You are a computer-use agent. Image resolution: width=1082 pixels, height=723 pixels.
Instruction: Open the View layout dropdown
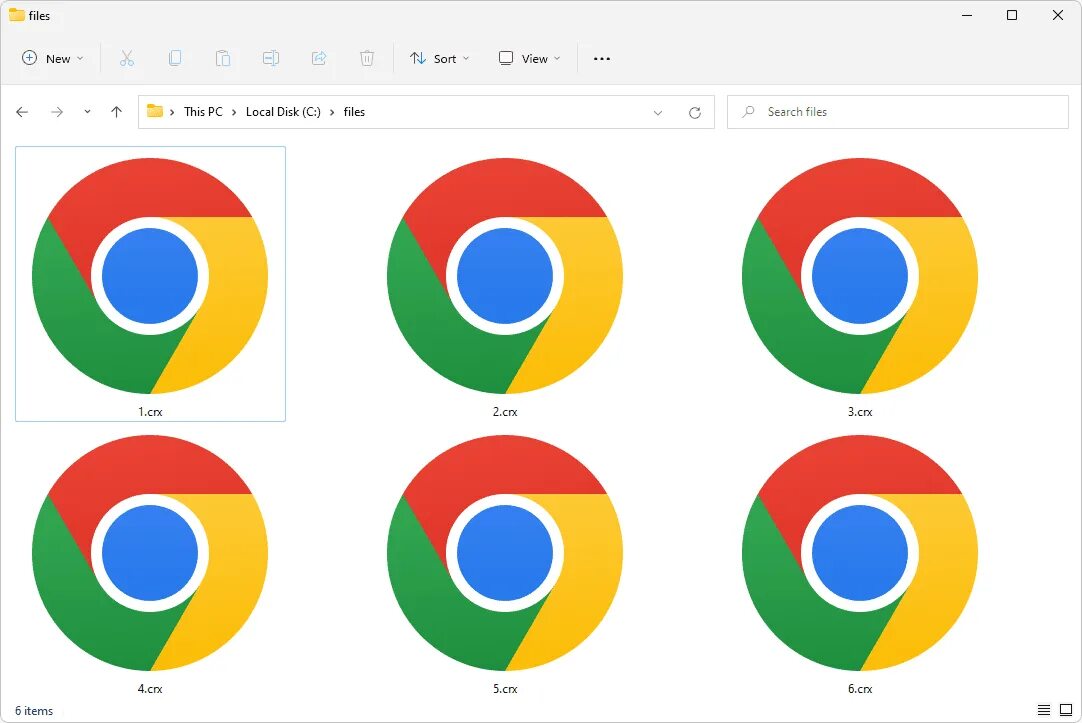click(529, 59)
